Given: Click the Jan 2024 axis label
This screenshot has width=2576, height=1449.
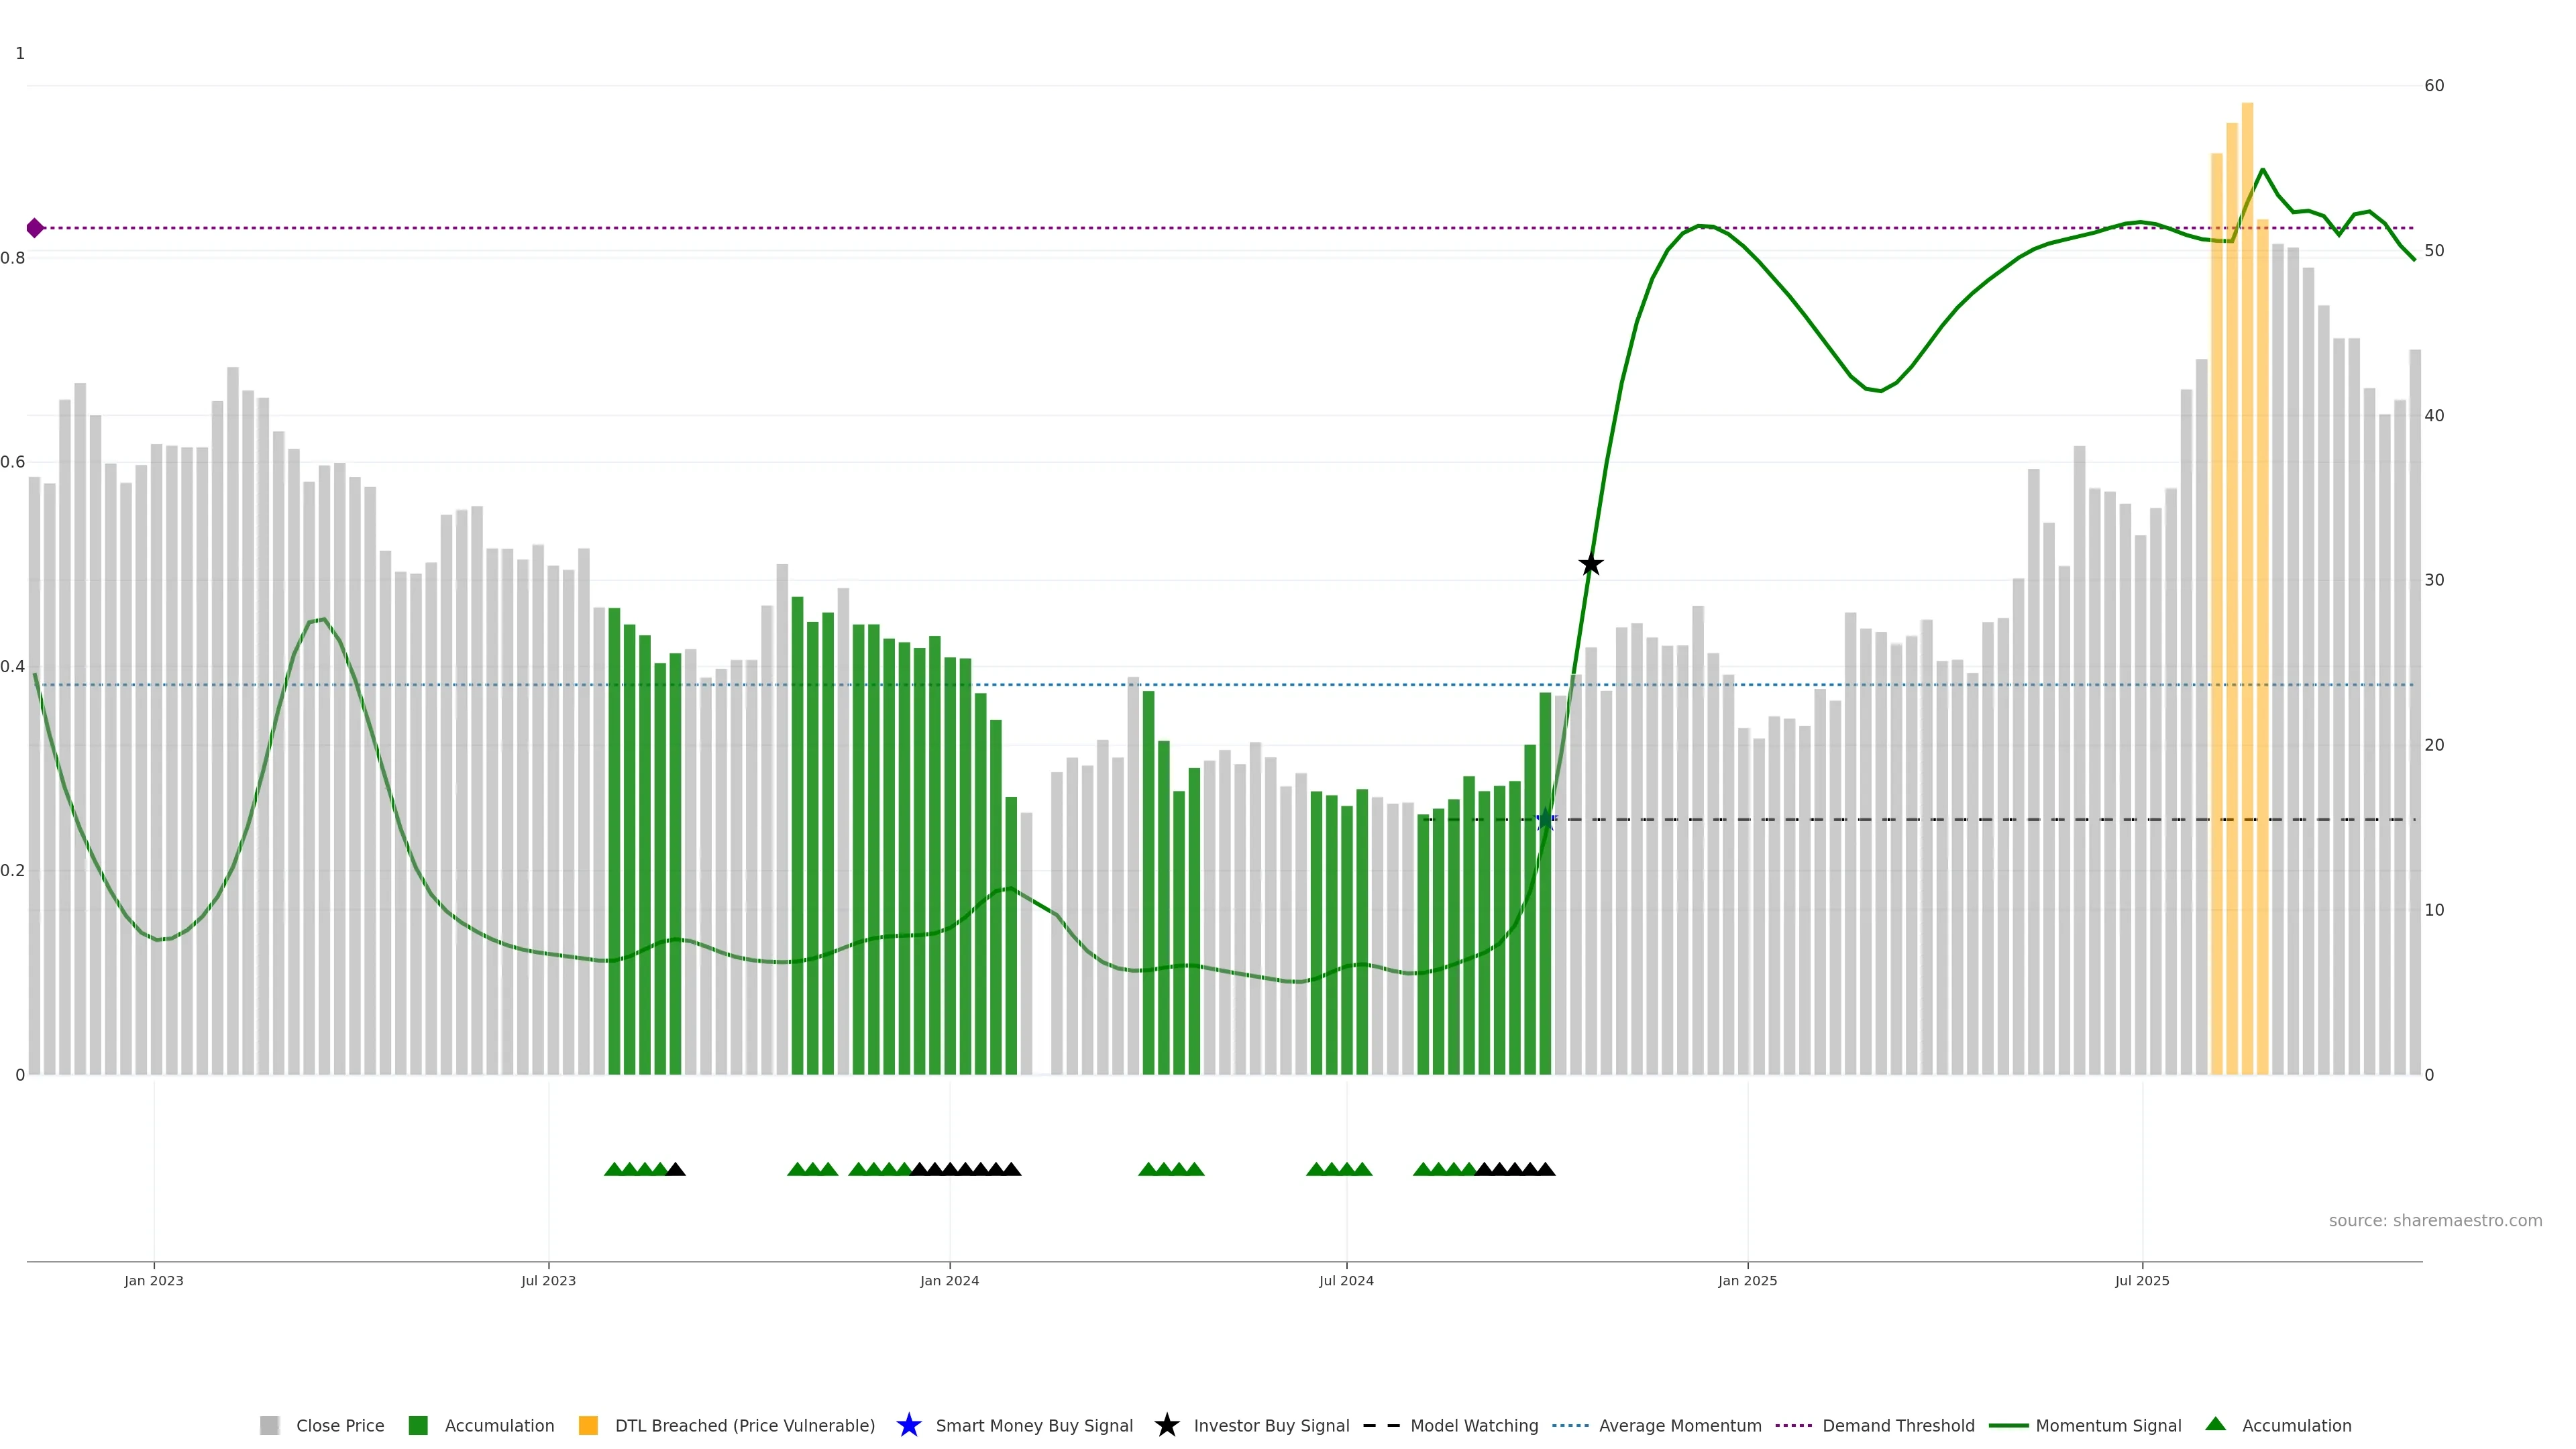Looking at the screenshot, I should (x=949, y=1281).
